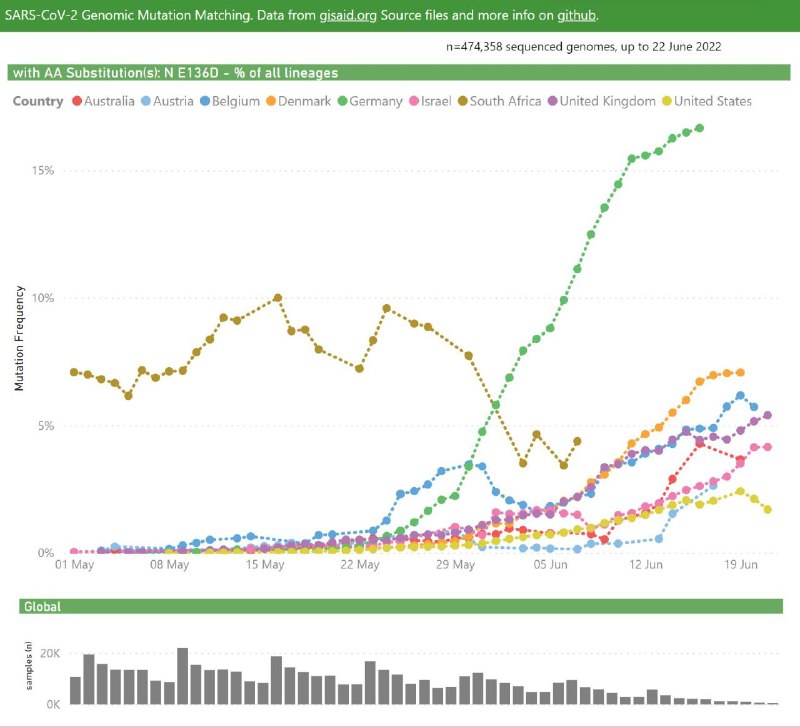The height and width of the screenshot is (727, 800).
Task: Click the pink Israel legend dot
Action: pyautogui.click(x=414, y=101)
